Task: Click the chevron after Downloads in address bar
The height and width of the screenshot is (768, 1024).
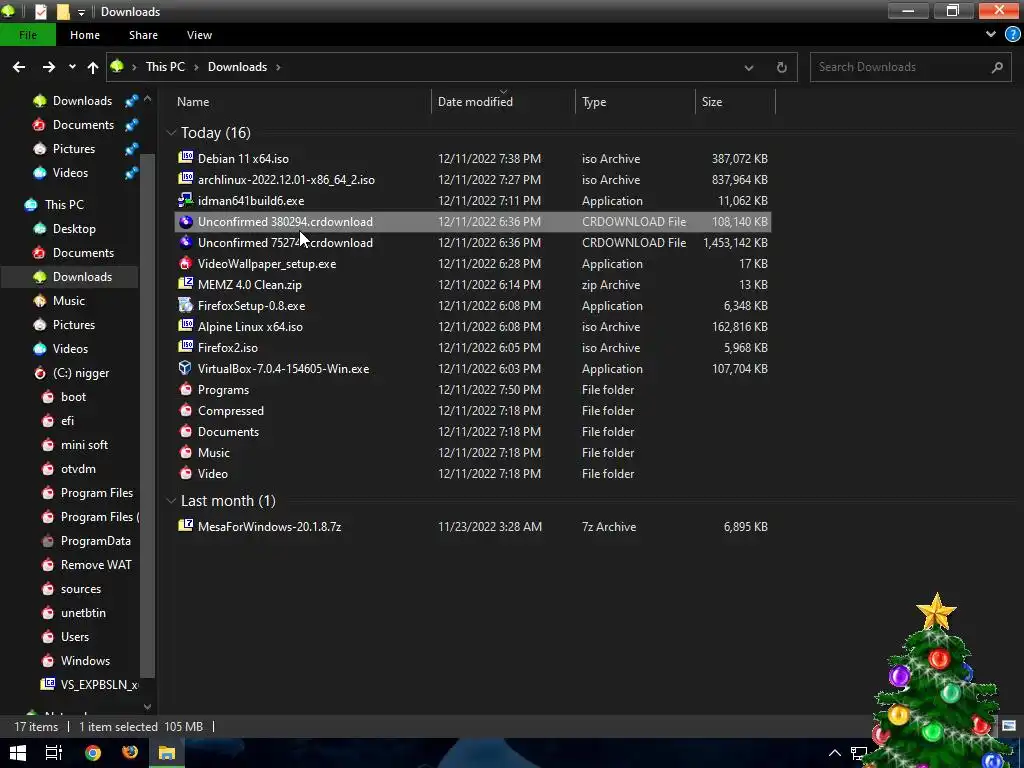Action: pos(278,67)
